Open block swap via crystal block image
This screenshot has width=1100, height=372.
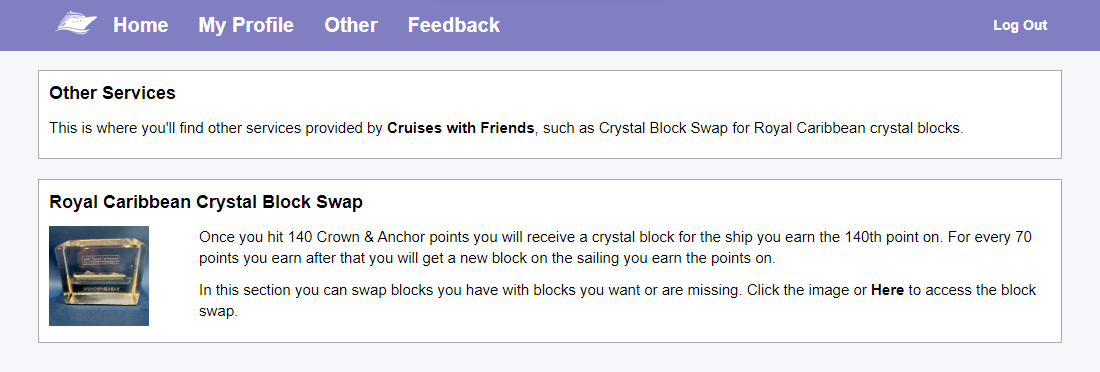tap(99, 276)
